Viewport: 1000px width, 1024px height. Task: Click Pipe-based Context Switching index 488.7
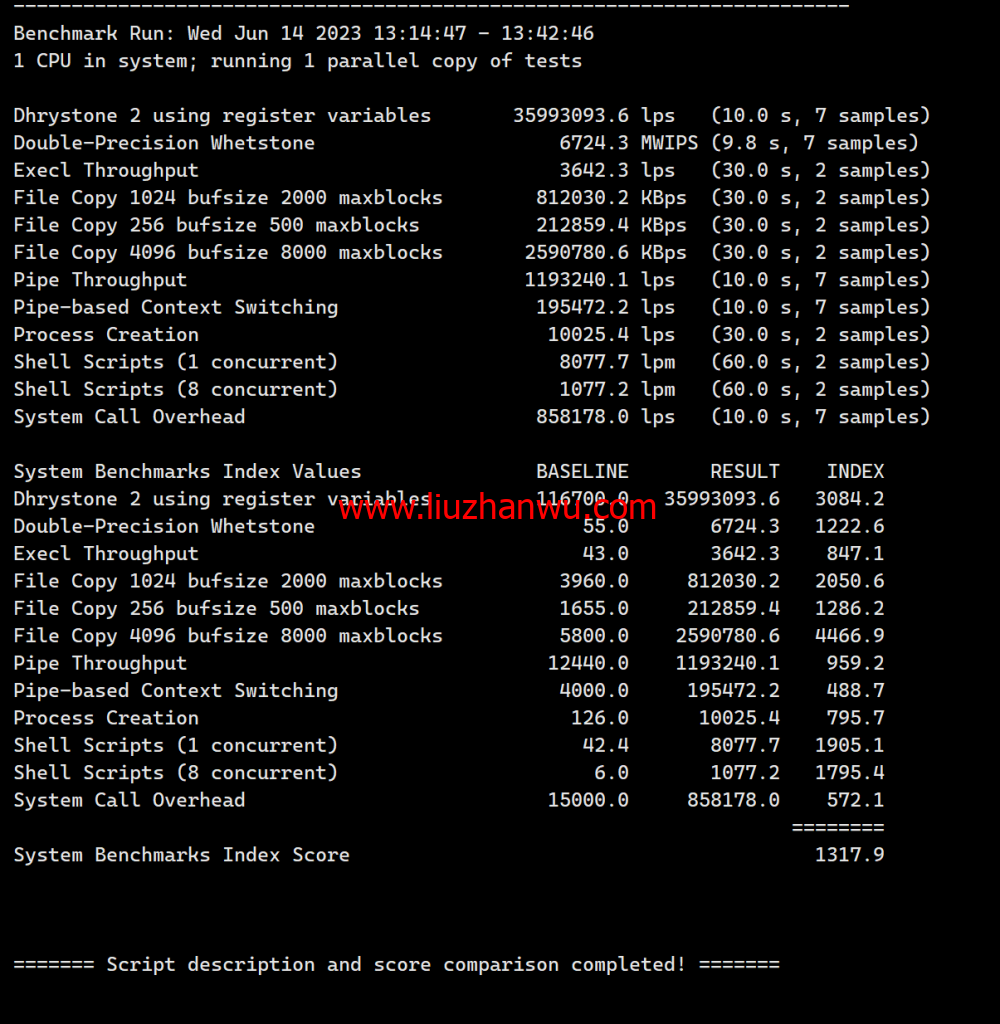click(x=855, y=691)
